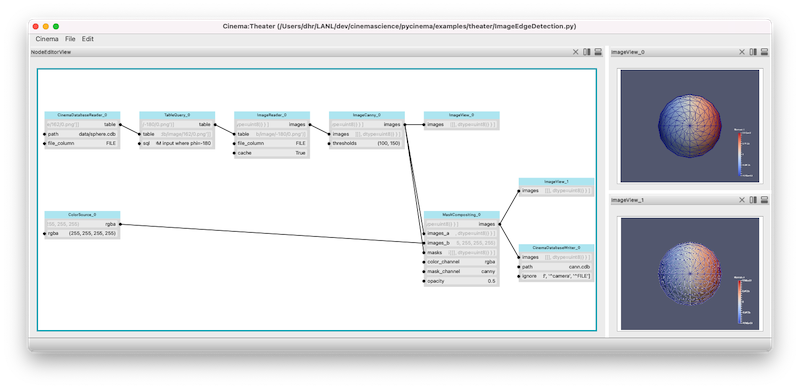The width and height of the screenshot is (800, 389).
Task: Open the Cinema menu
Action: tap(47, 39)
